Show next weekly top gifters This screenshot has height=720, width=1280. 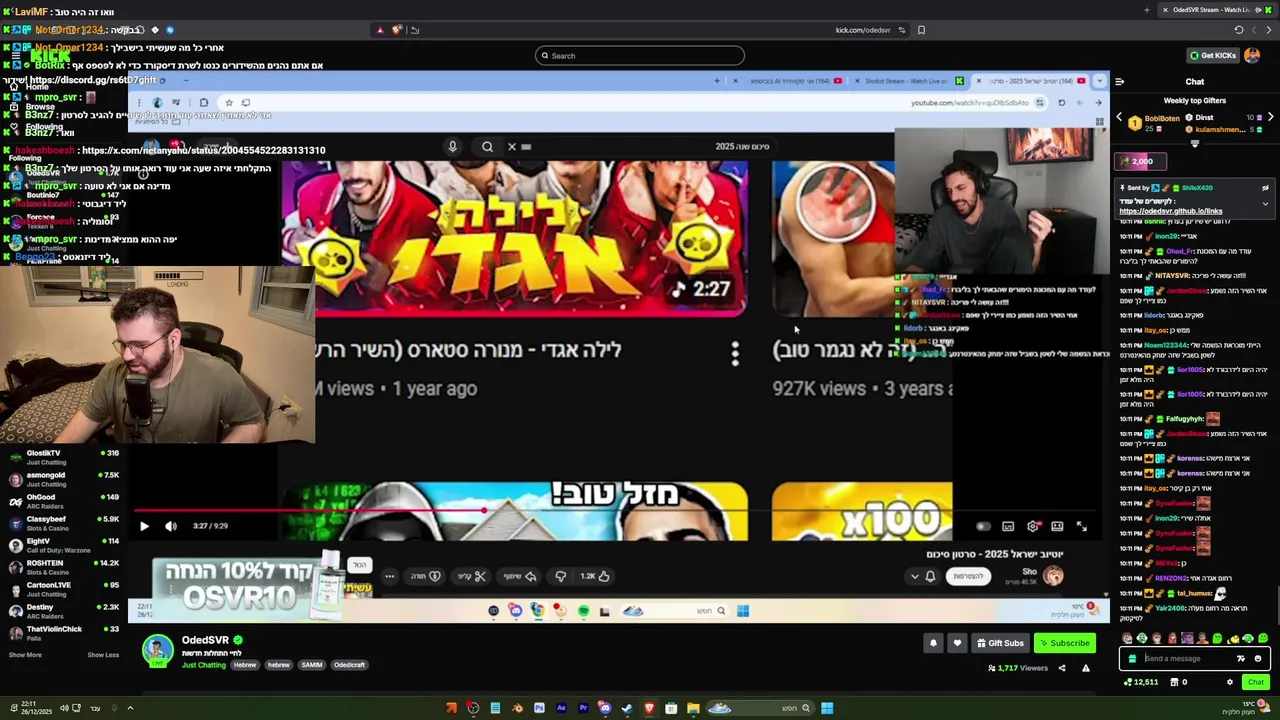[1270, 118]
